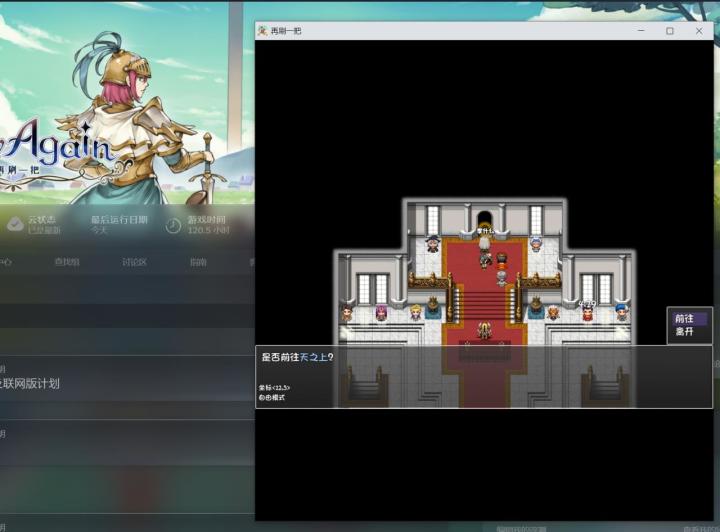720x532 pixels.
Task: Click the 自由模式 mode label
Action: tap(271, 398)
